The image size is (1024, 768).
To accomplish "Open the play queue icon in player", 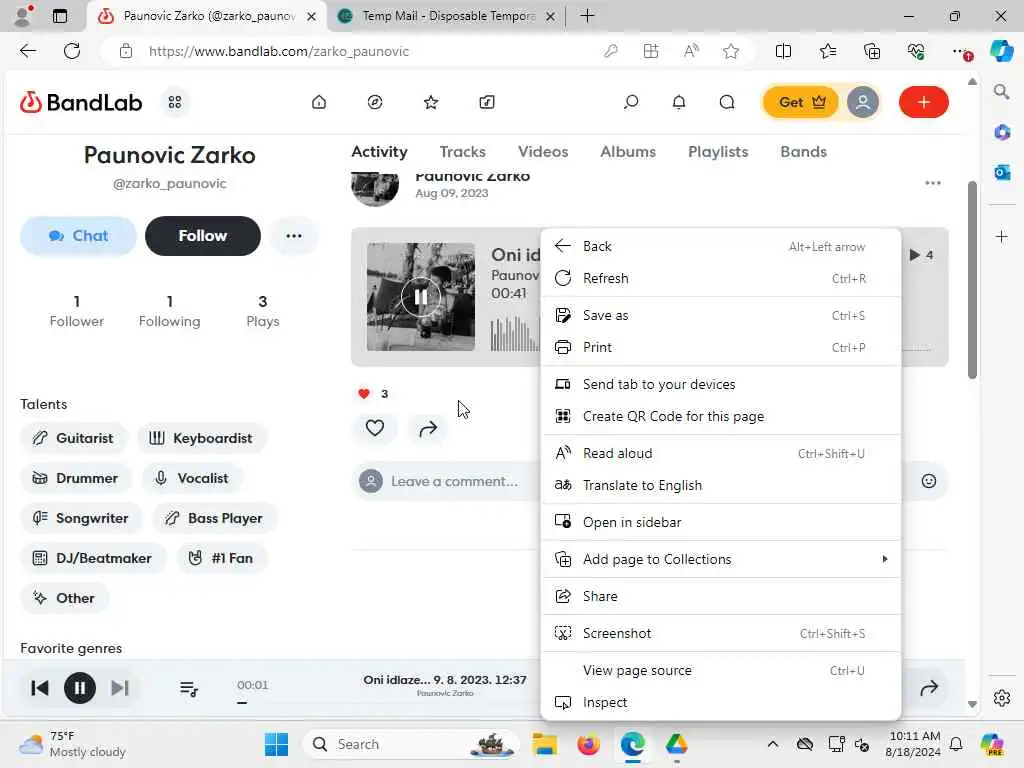I will [x=189, y=688].
